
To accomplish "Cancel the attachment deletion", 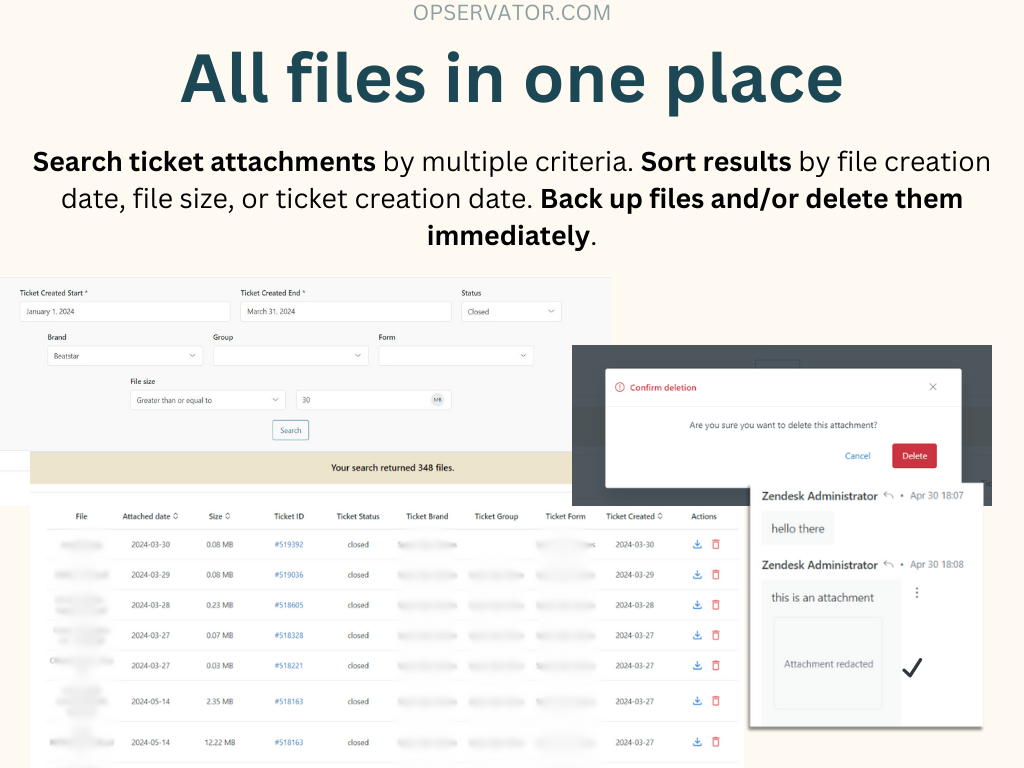I will (857, 456).
